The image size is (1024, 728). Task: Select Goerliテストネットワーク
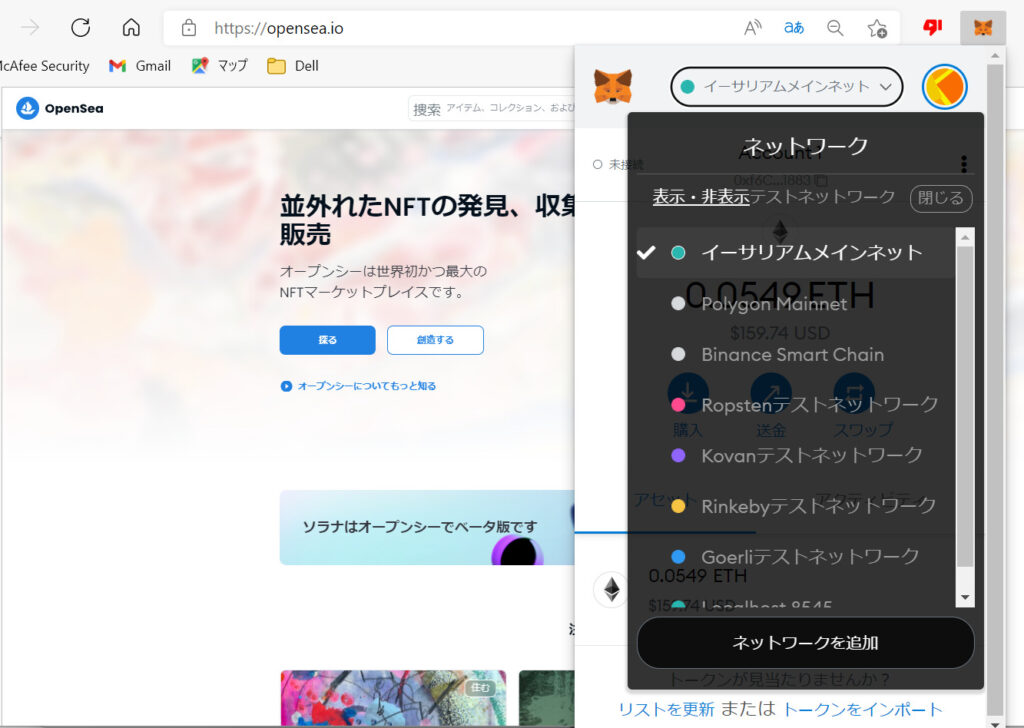tap(795, 556)
